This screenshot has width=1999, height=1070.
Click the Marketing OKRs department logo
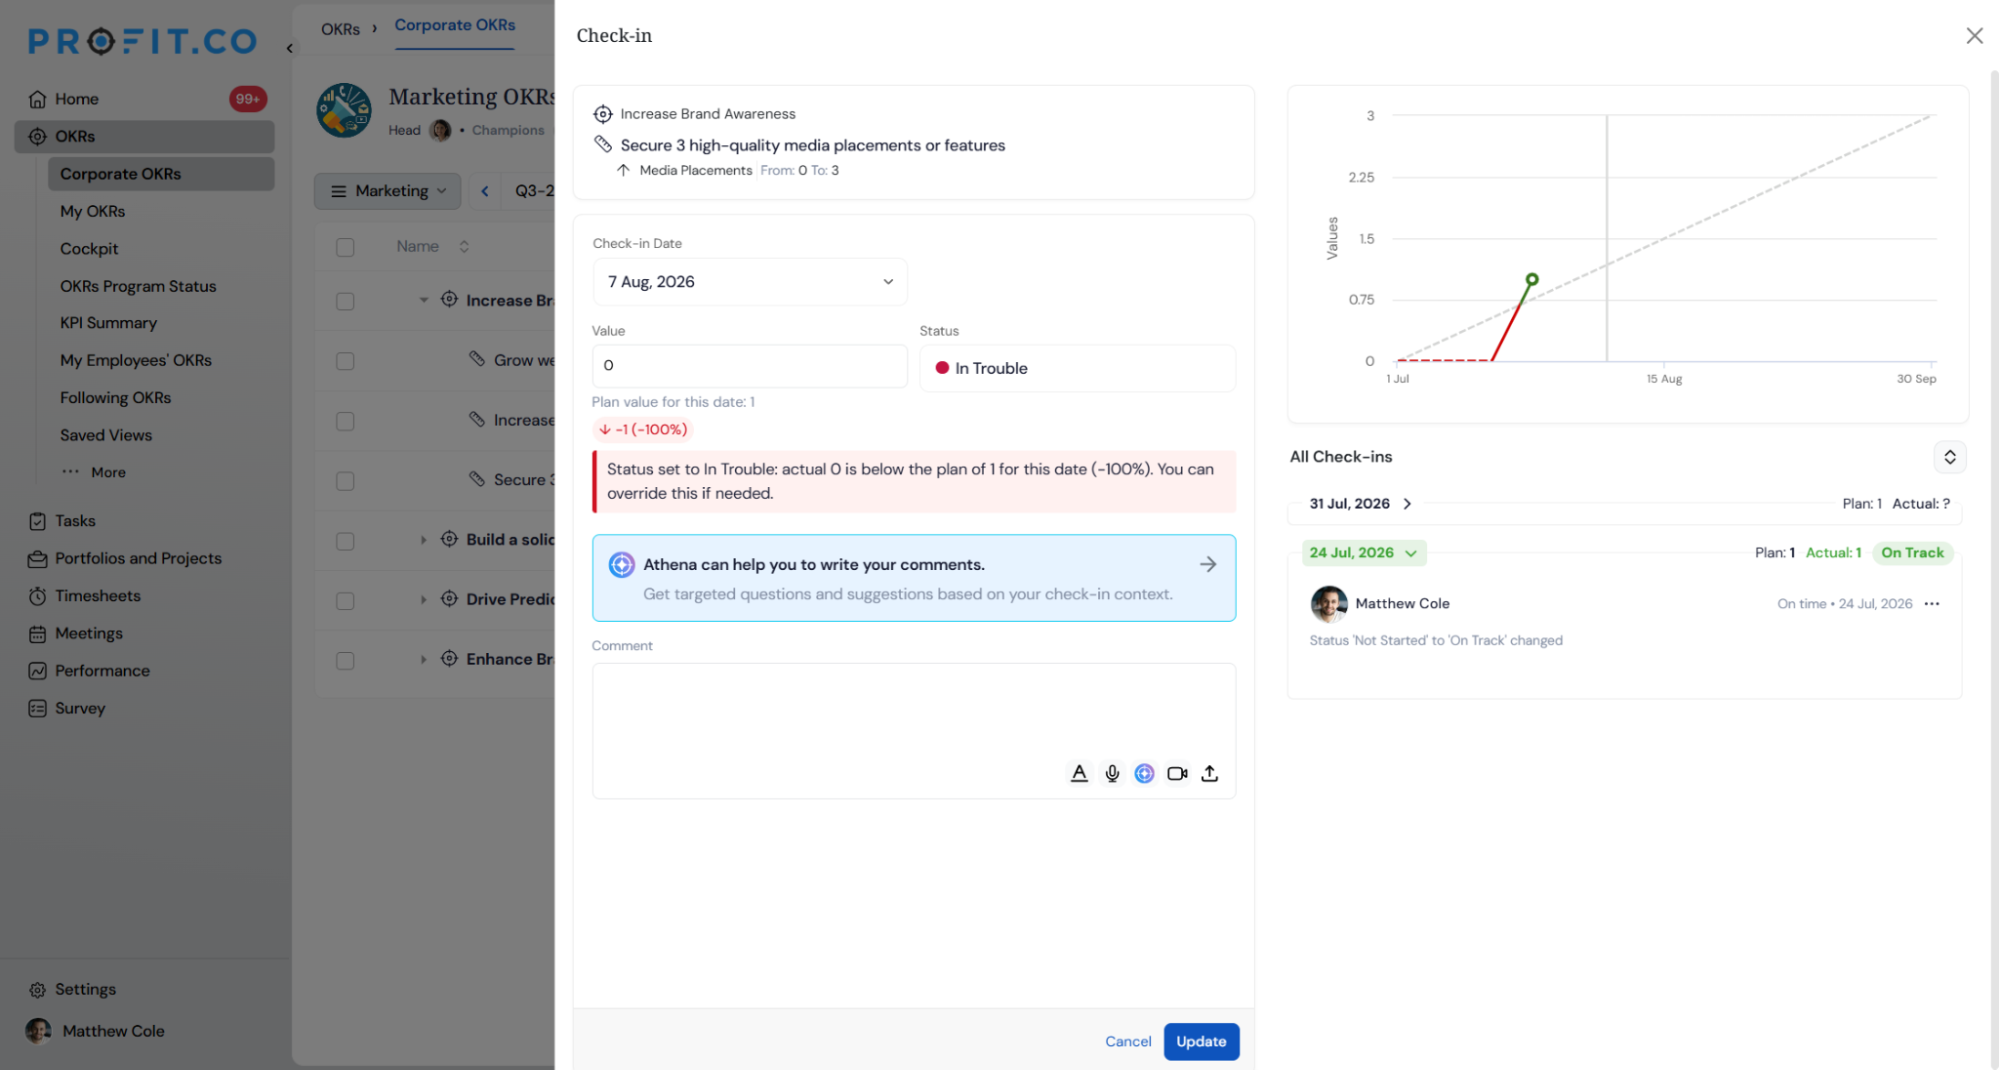tap(344, 110)
